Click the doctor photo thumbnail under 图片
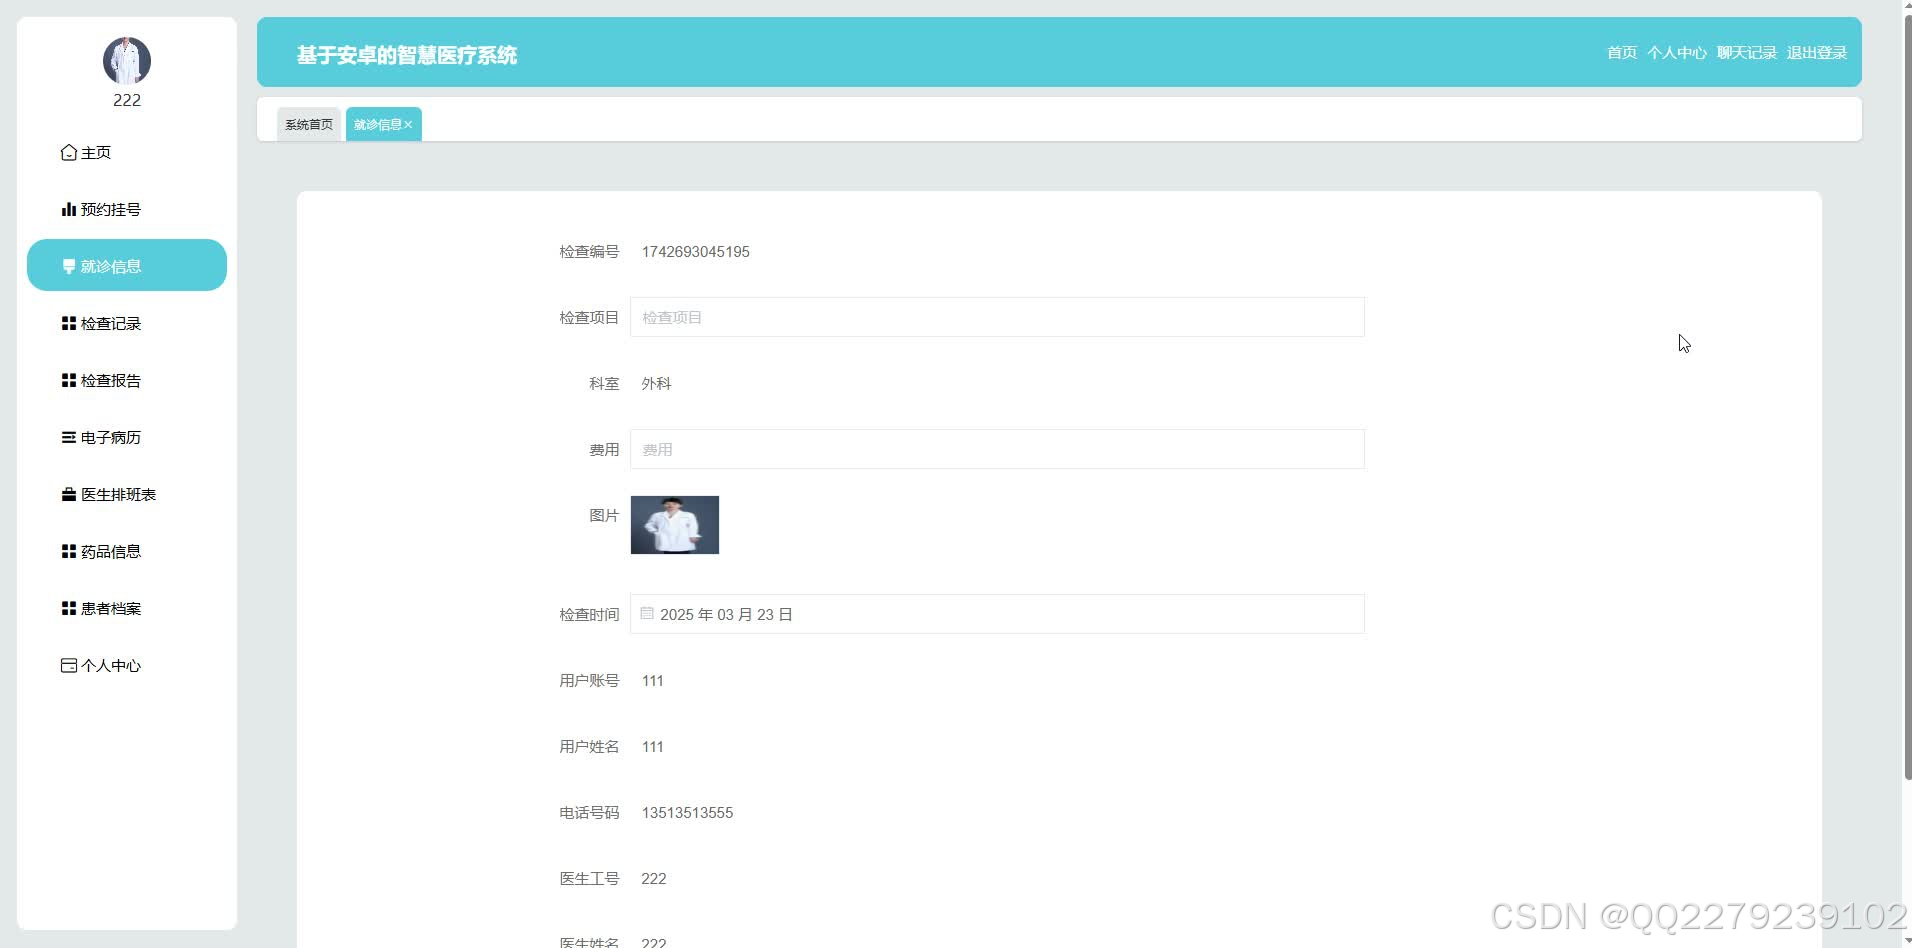The image size is (1912, 948). 674,524
